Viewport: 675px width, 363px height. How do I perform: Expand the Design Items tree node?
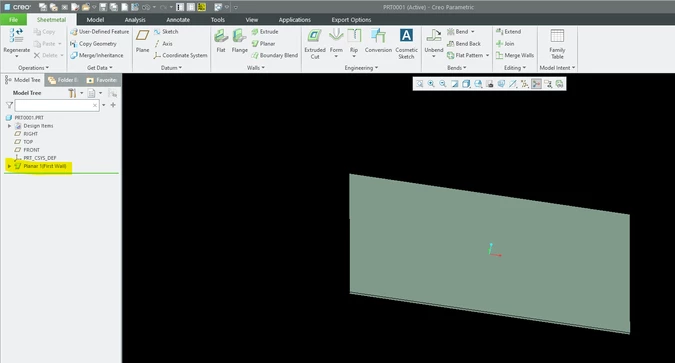[9, 126]
